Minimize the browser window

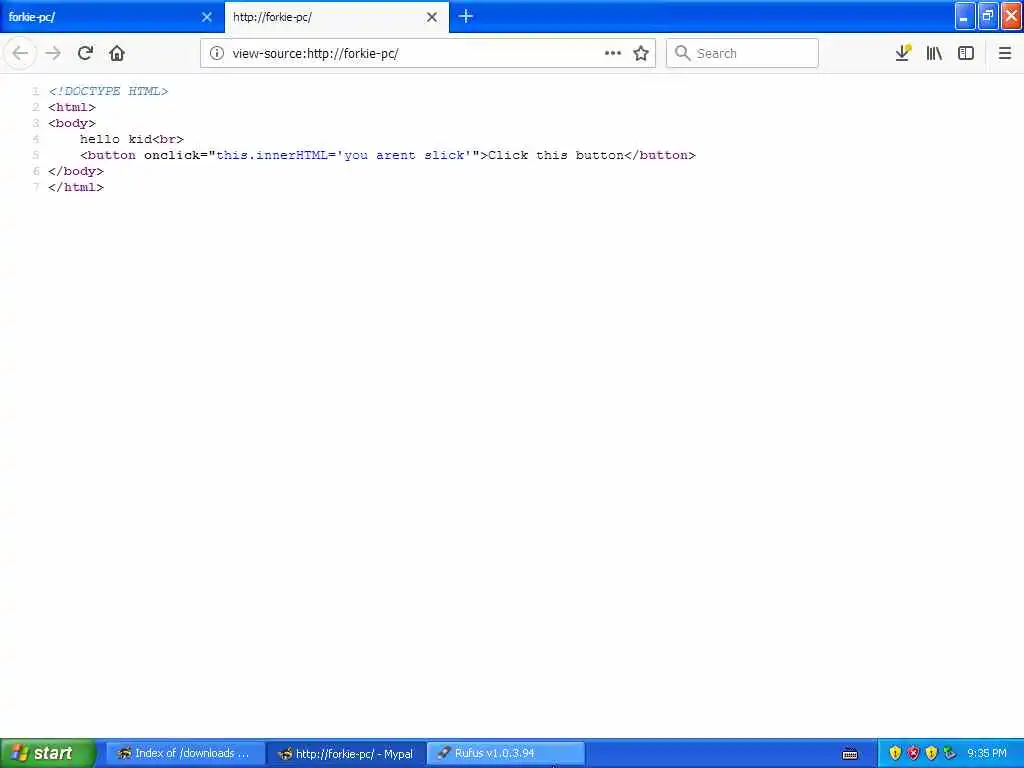tap(965, 16)
